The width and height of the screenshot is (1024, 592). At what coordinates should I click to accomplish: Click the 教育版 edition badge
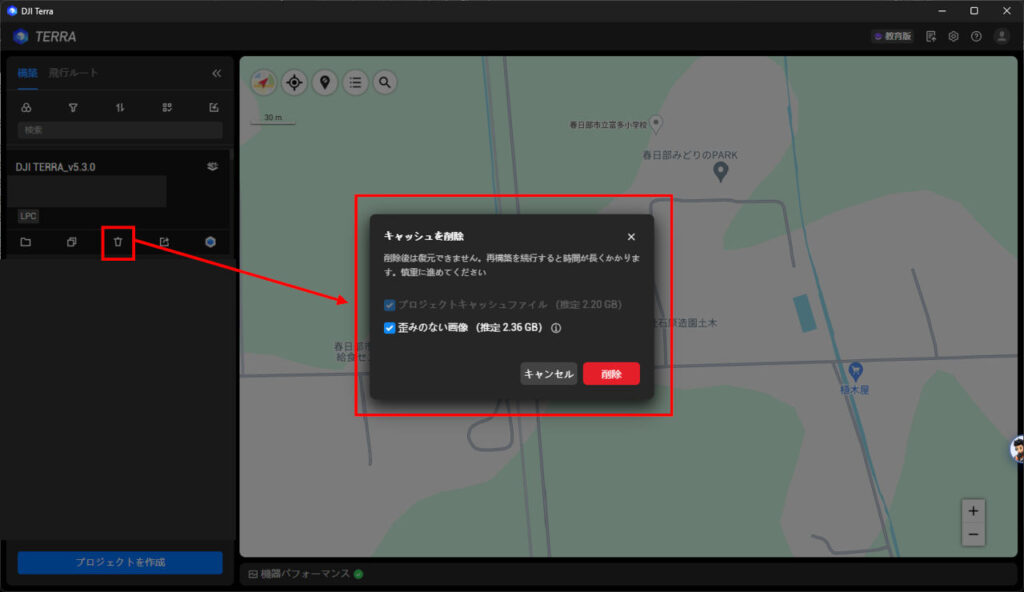(x=893, y=37)
